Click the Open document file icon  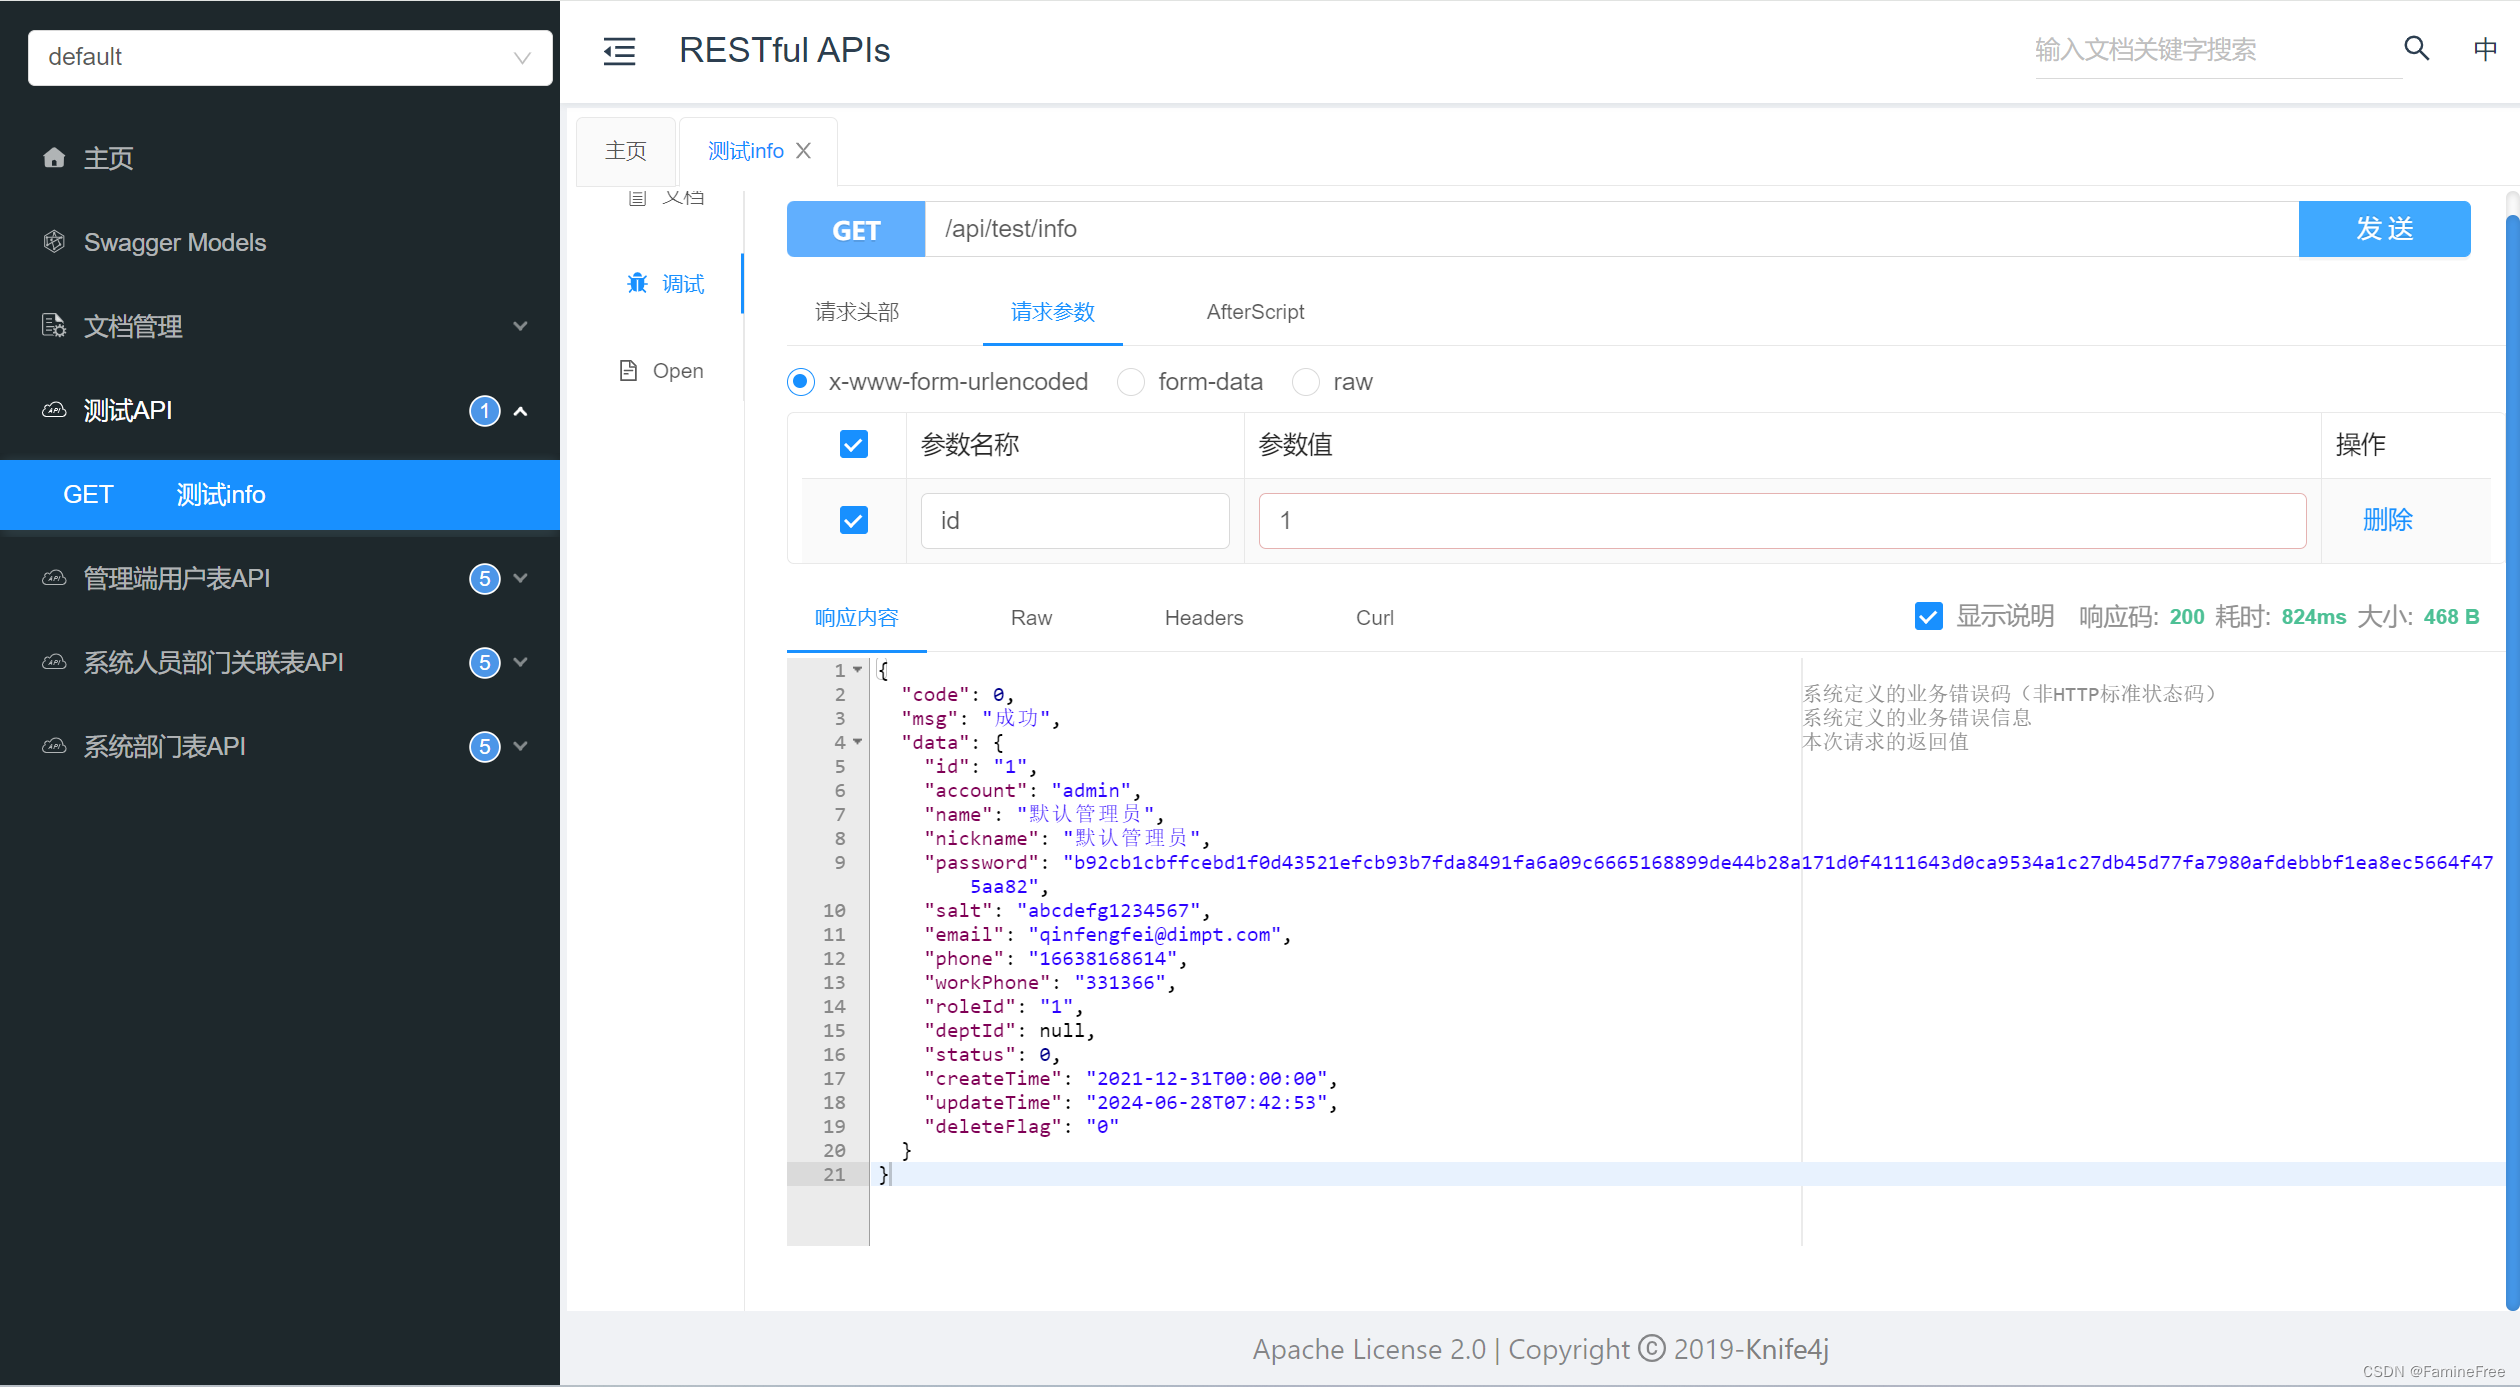pyautogui.click(x=628, y=371)
